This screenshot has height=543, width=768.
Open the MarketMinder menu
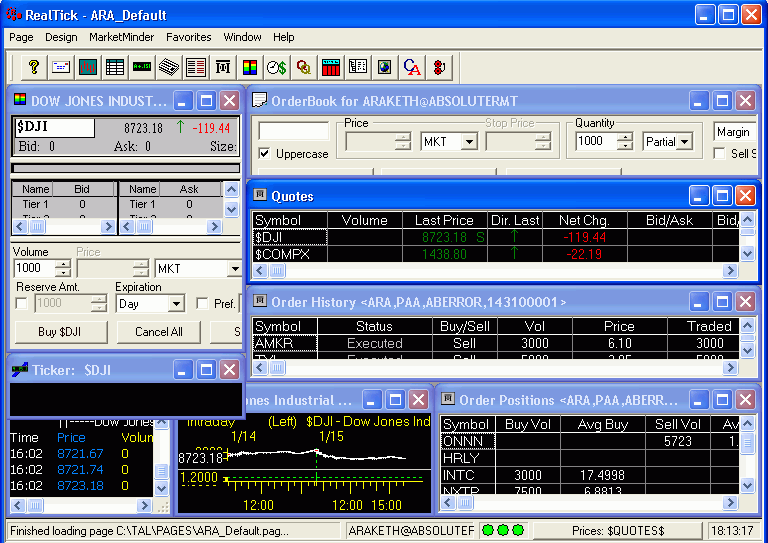[x=121, y=37]
